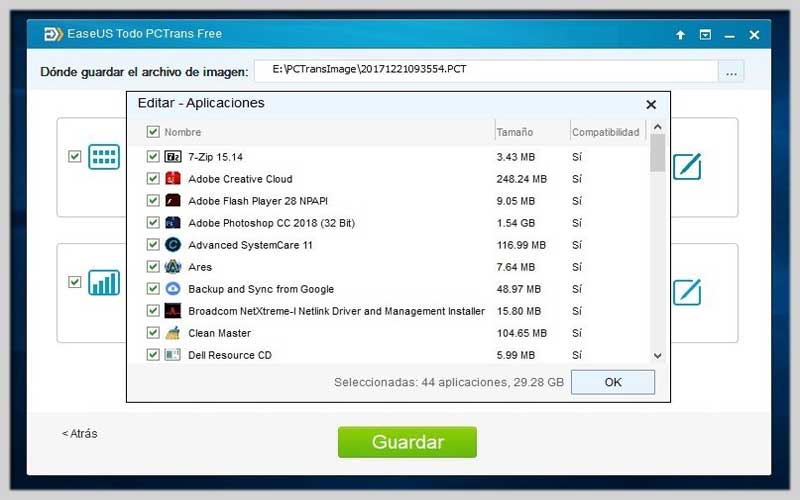Uncheck the Adobe Creative Cloud checkbox
800x500 pixels.
(153, 178)
